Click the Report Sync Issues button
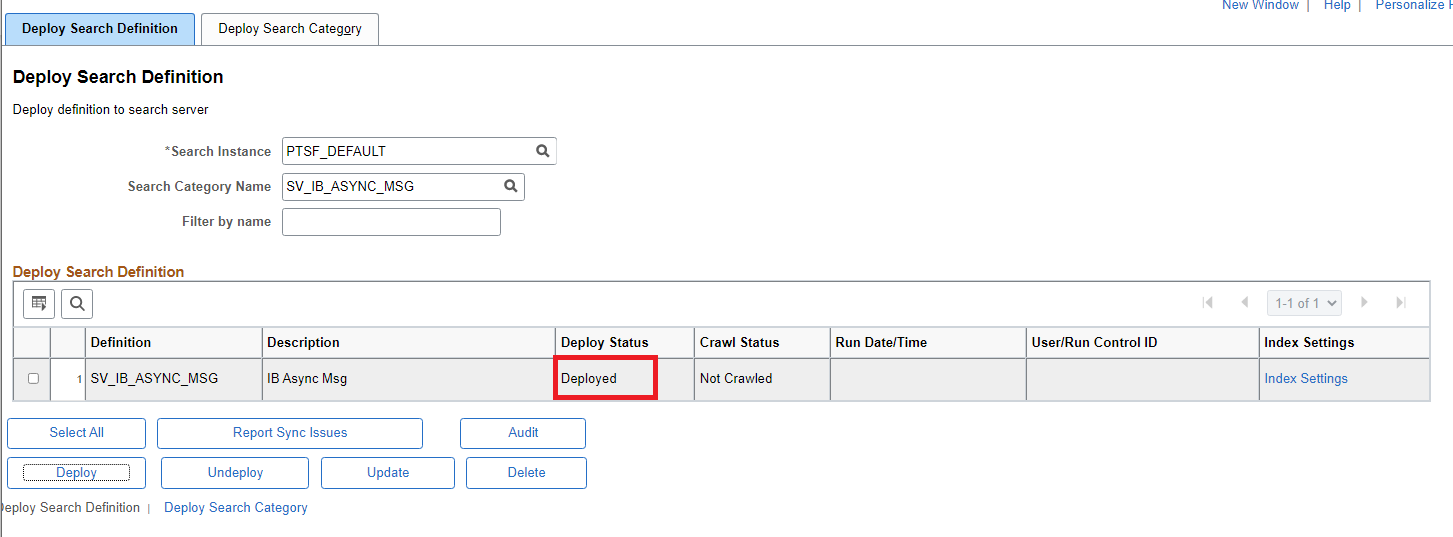 click(290, 433)
